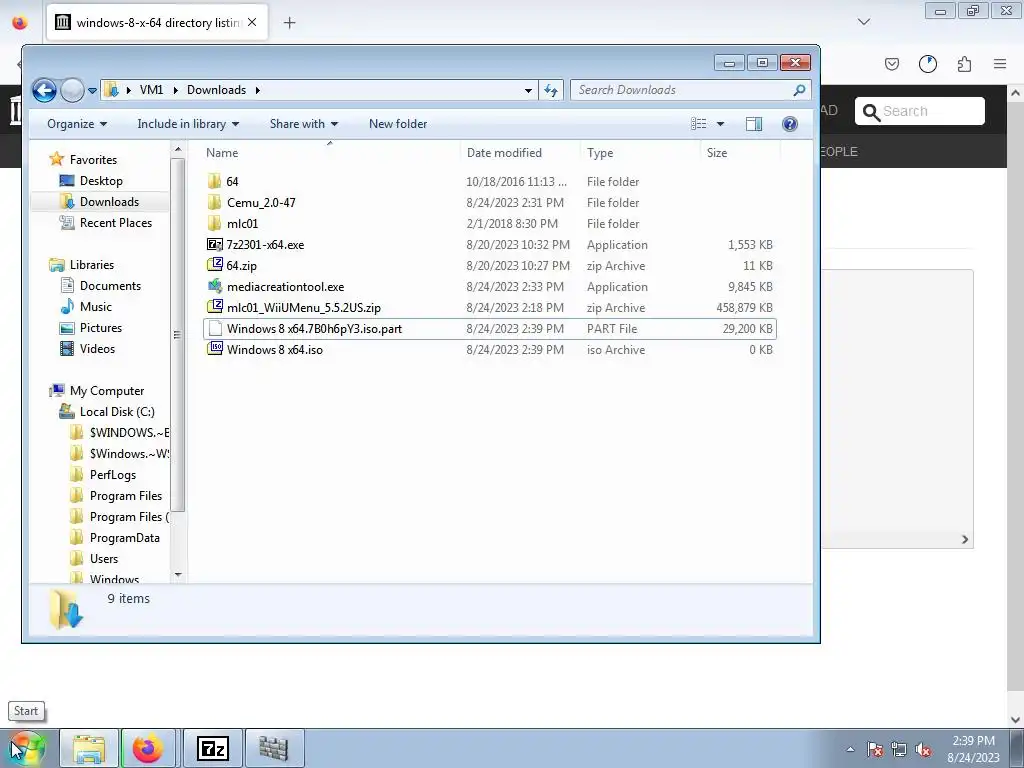Open Recent Places in the sidebar
This screenshot has height=768, width=1024.
[x=116, y=223]
